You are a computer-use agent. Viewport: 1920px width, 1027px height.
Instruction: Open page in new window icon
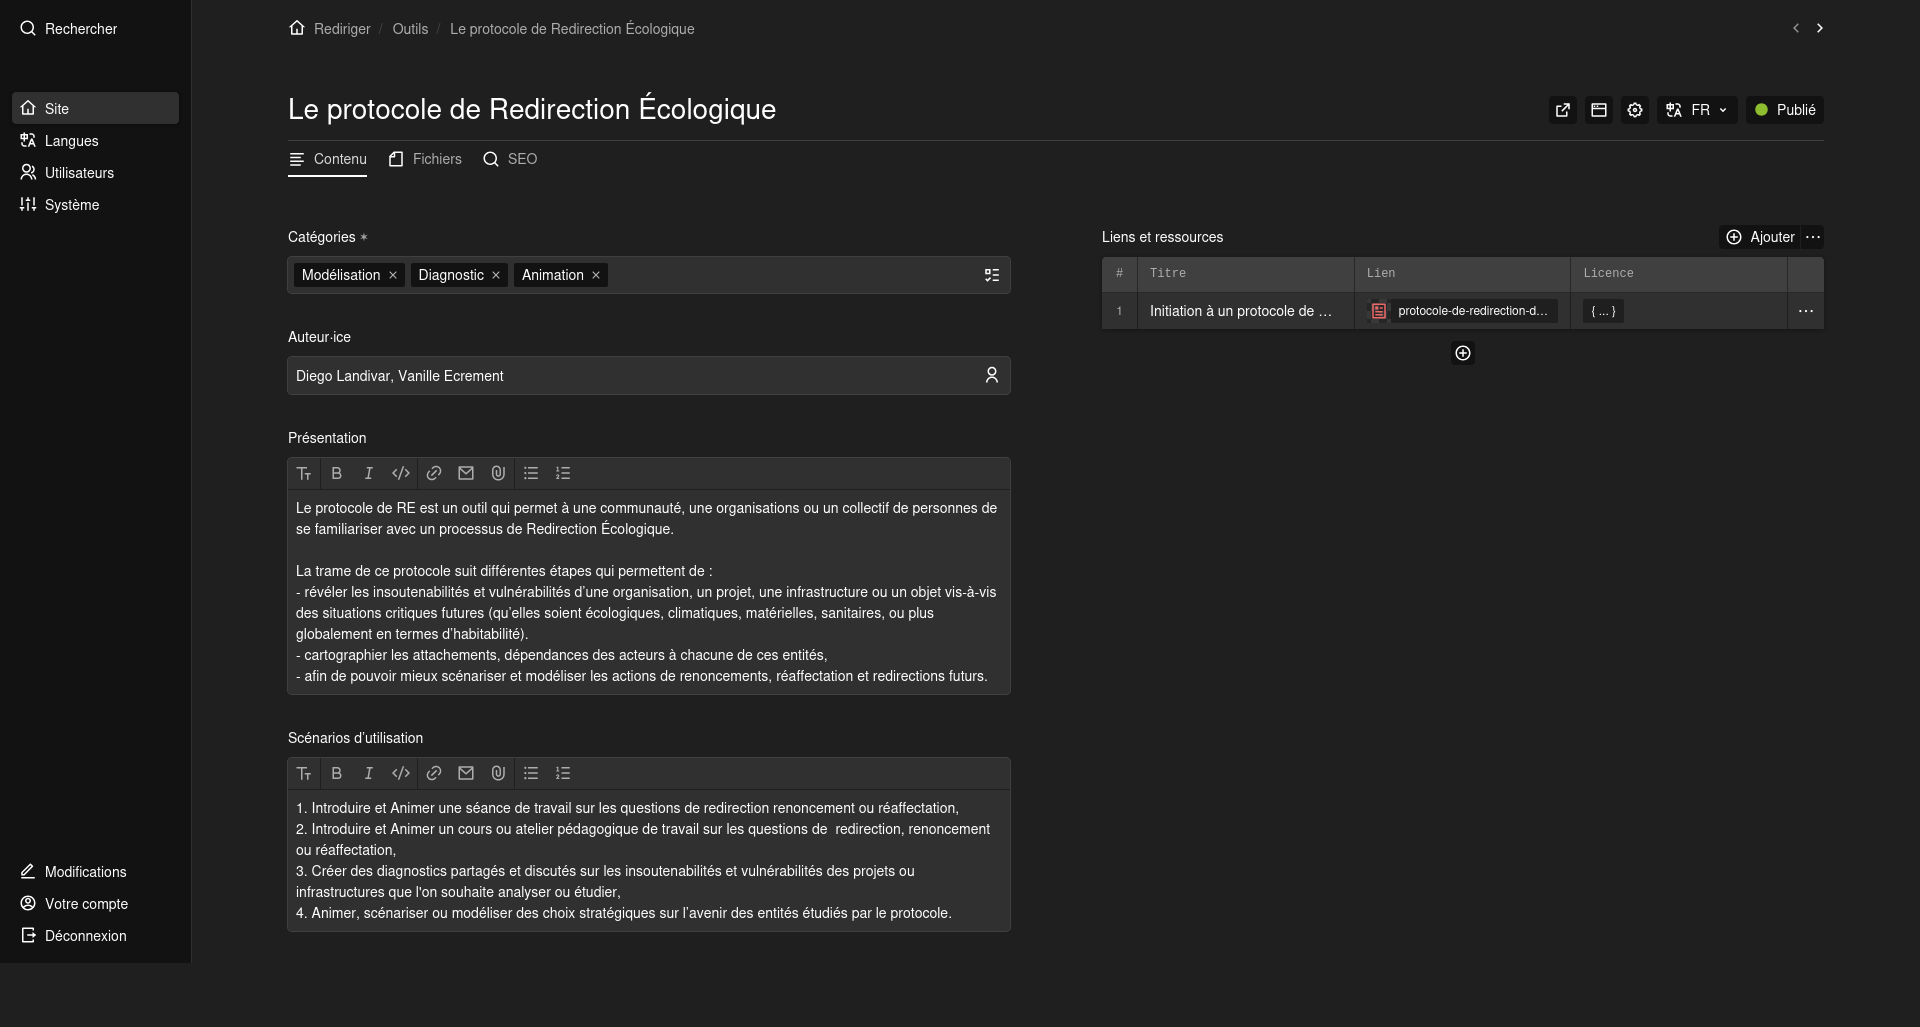point(1563,110)
